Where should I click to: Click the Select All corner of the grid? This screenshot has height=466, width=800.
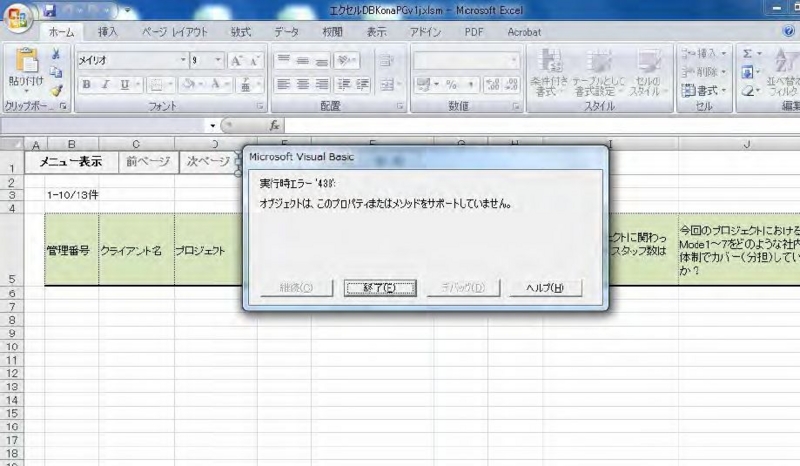pos(12,144)
